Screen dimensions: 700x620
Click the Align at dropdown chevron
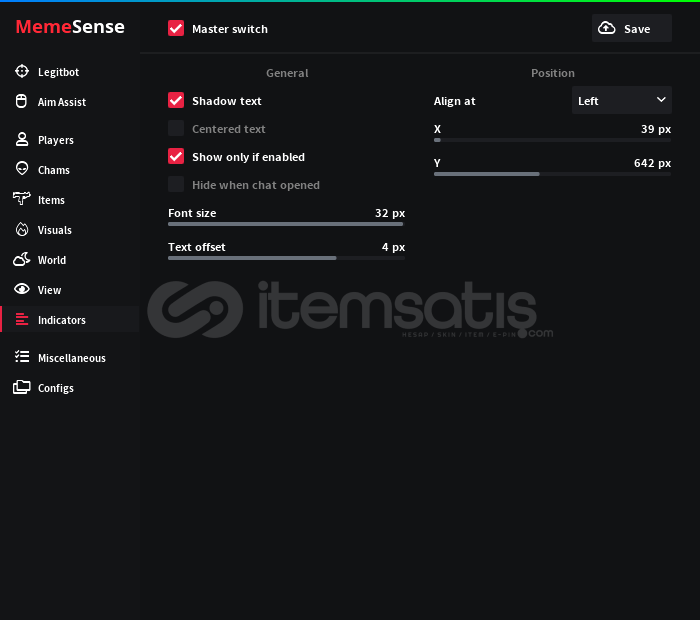coord(661,100)
